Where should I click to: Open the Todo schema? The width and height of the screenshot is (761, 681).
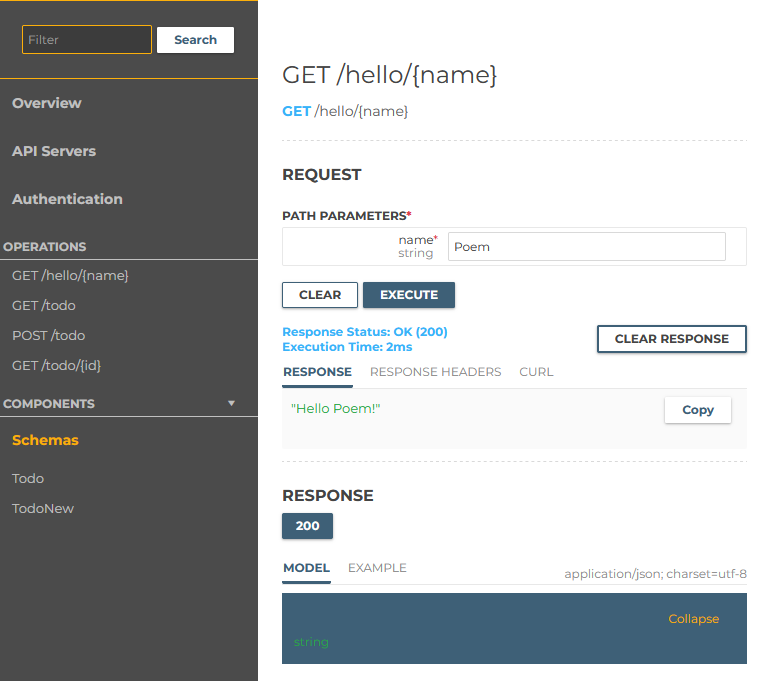pos(28,478)
